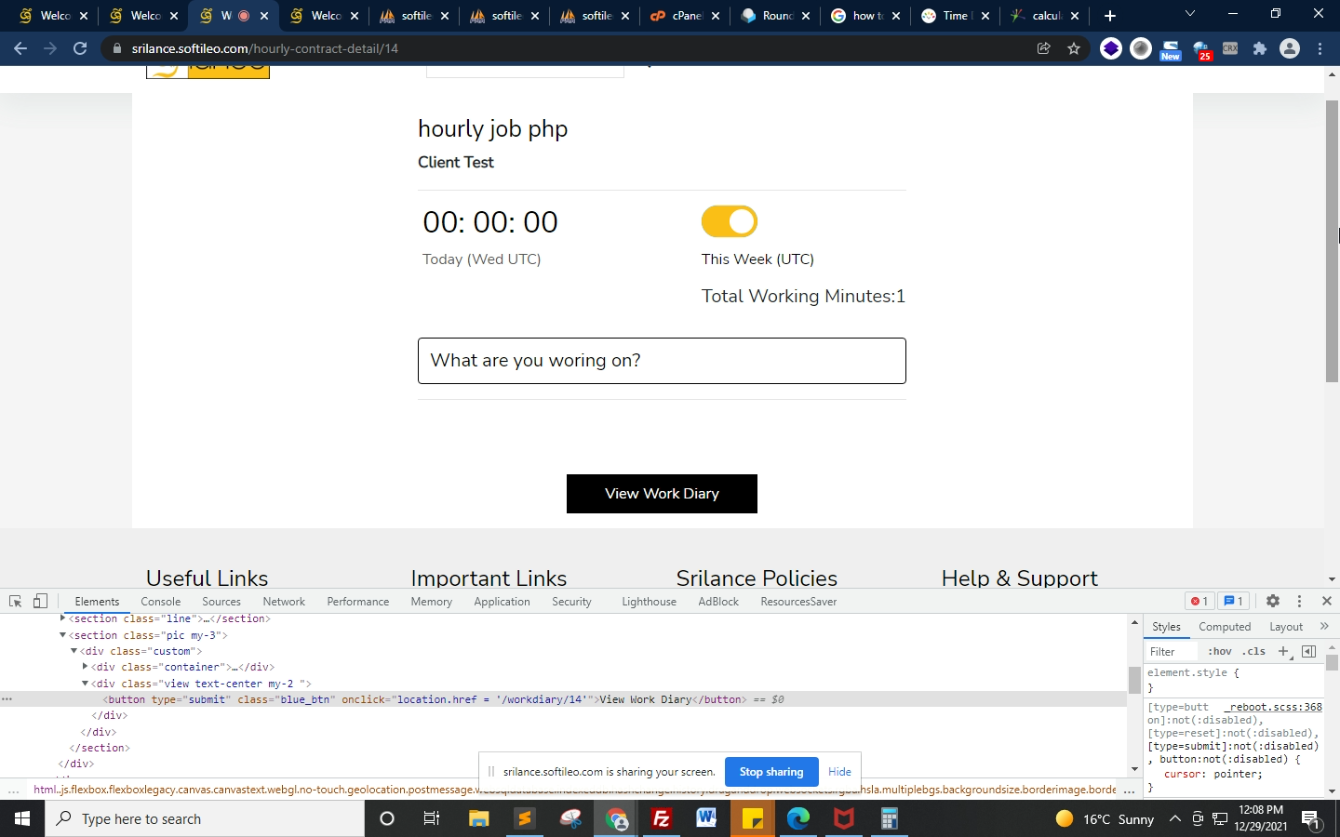
Task: Click the New style rule plus icon
Action: coord(1283,651)
